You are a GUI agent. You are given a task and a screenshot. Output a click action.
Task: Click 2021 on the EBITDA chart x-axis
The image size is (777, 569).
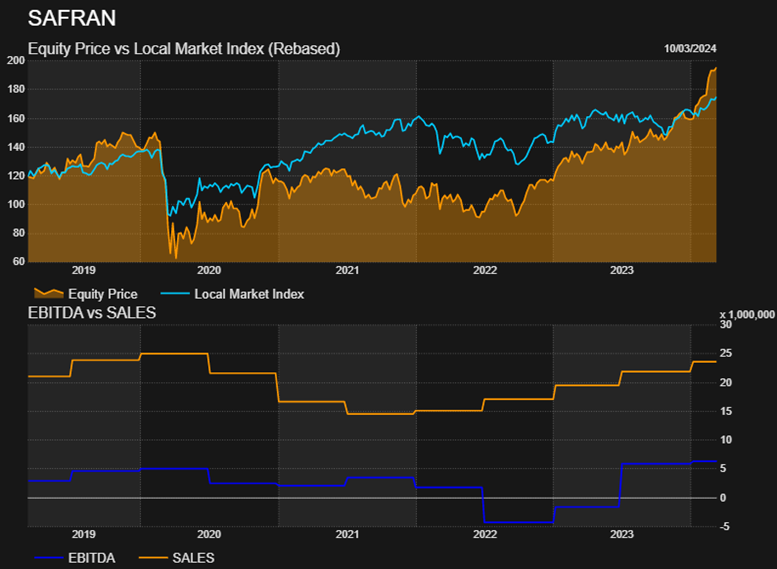tap(347, 534)
